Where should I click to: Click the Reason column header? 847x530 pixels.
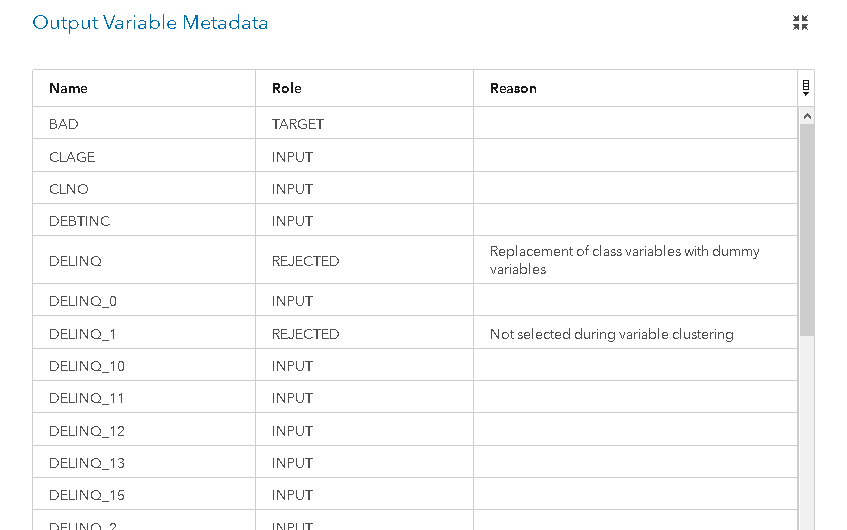(x=513, y=88)
